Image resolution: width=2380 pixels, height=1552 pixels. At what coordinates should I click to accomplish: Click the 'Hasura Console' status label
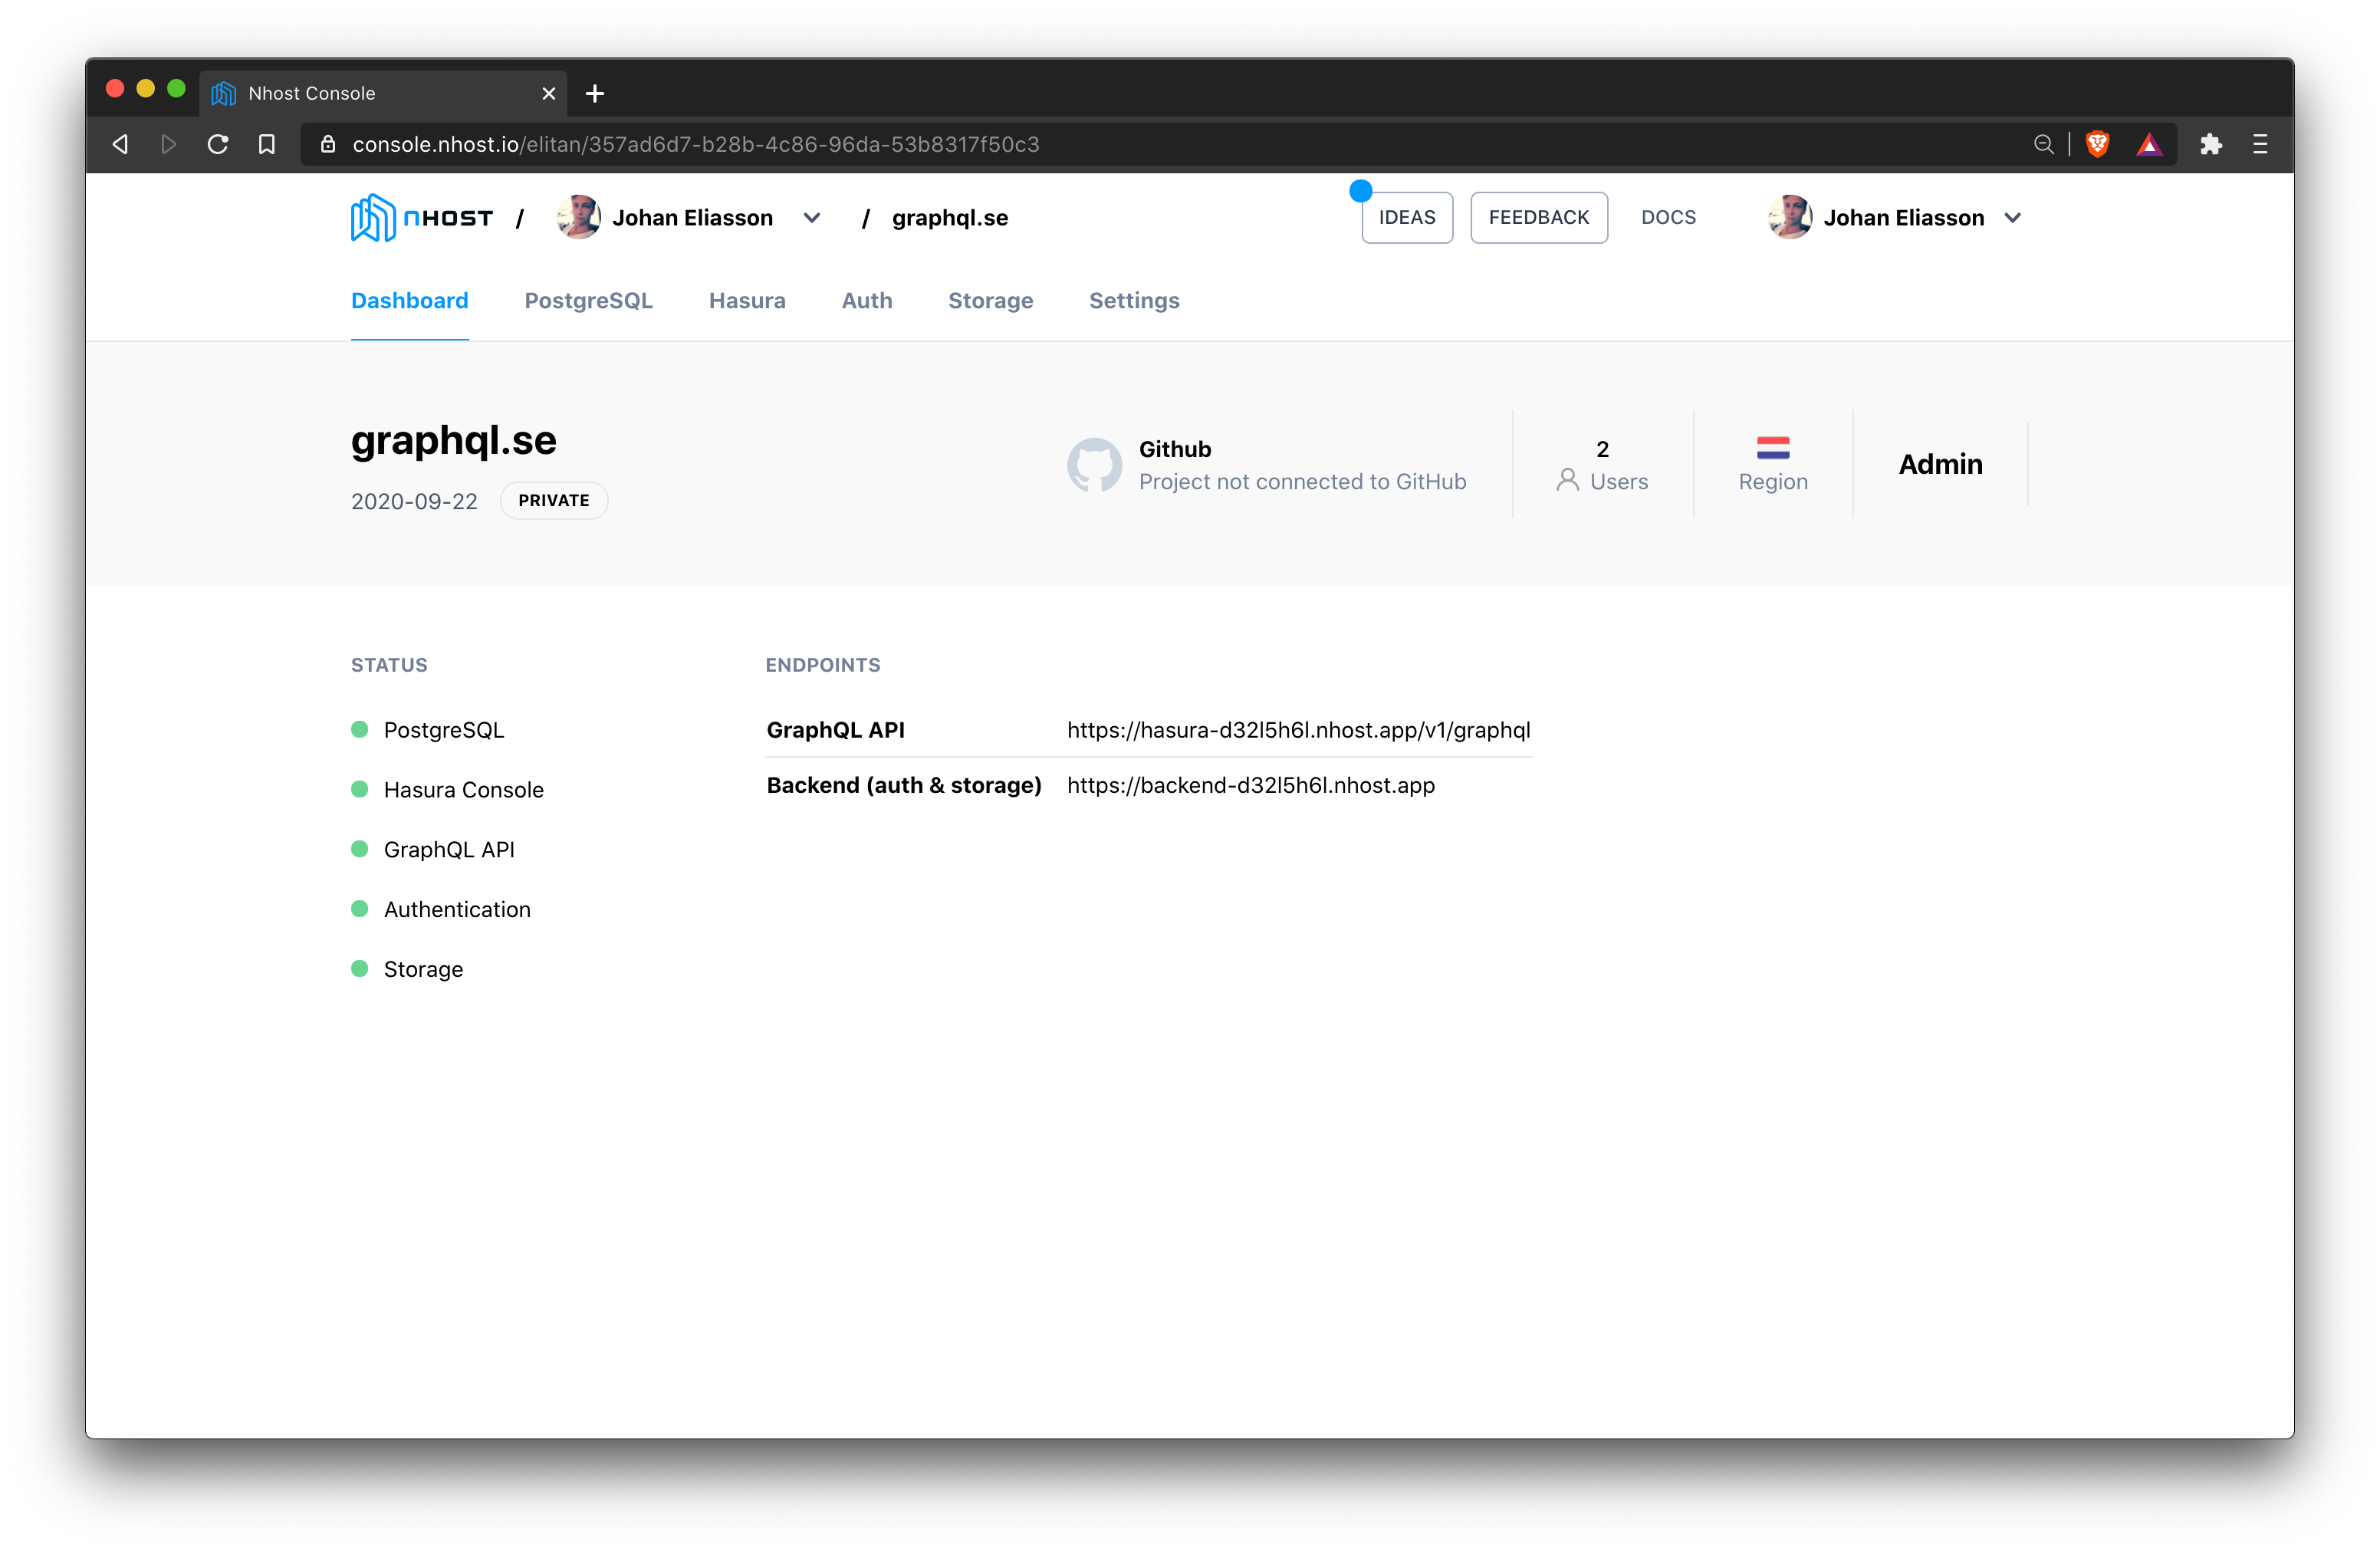pyautogui.click(x=463, y=790)
